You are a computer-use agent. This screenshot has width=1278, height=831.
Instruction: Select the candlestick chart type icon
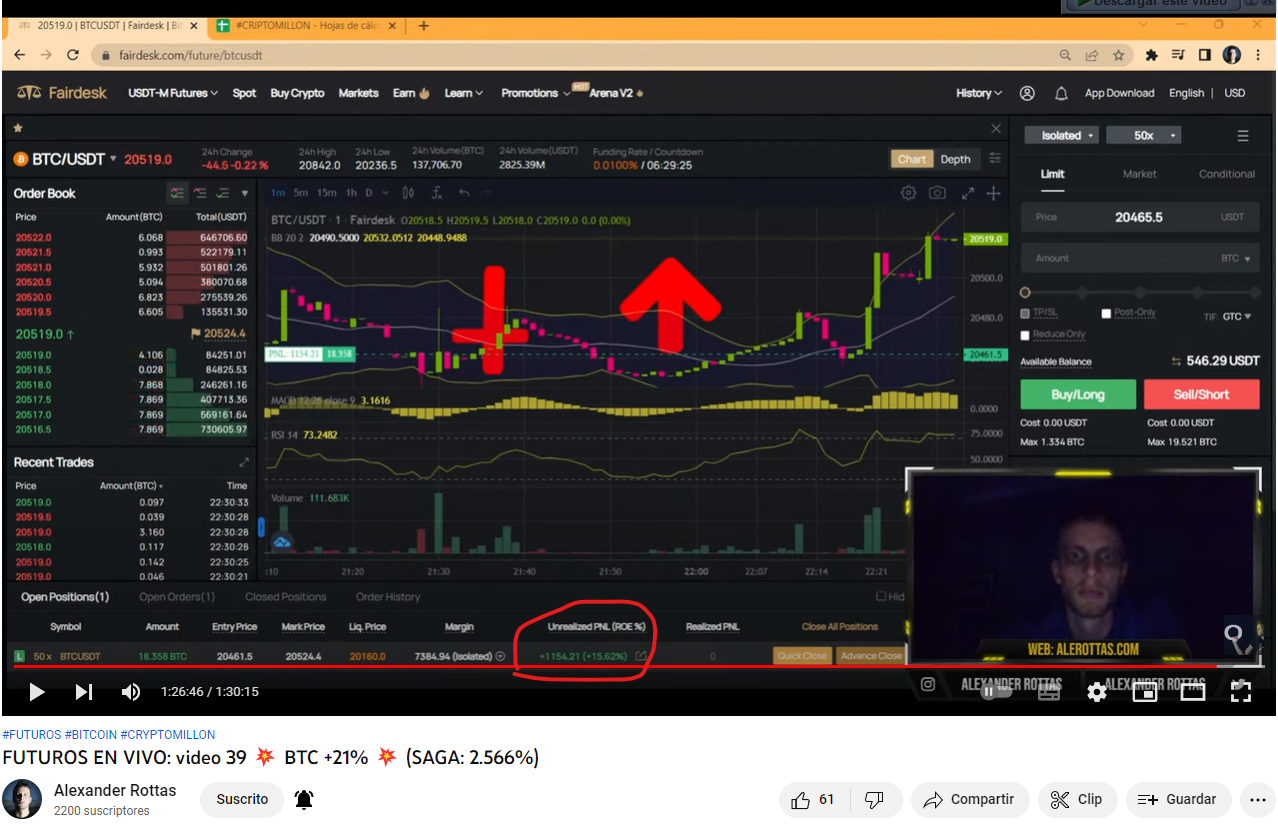pos(408,193)
